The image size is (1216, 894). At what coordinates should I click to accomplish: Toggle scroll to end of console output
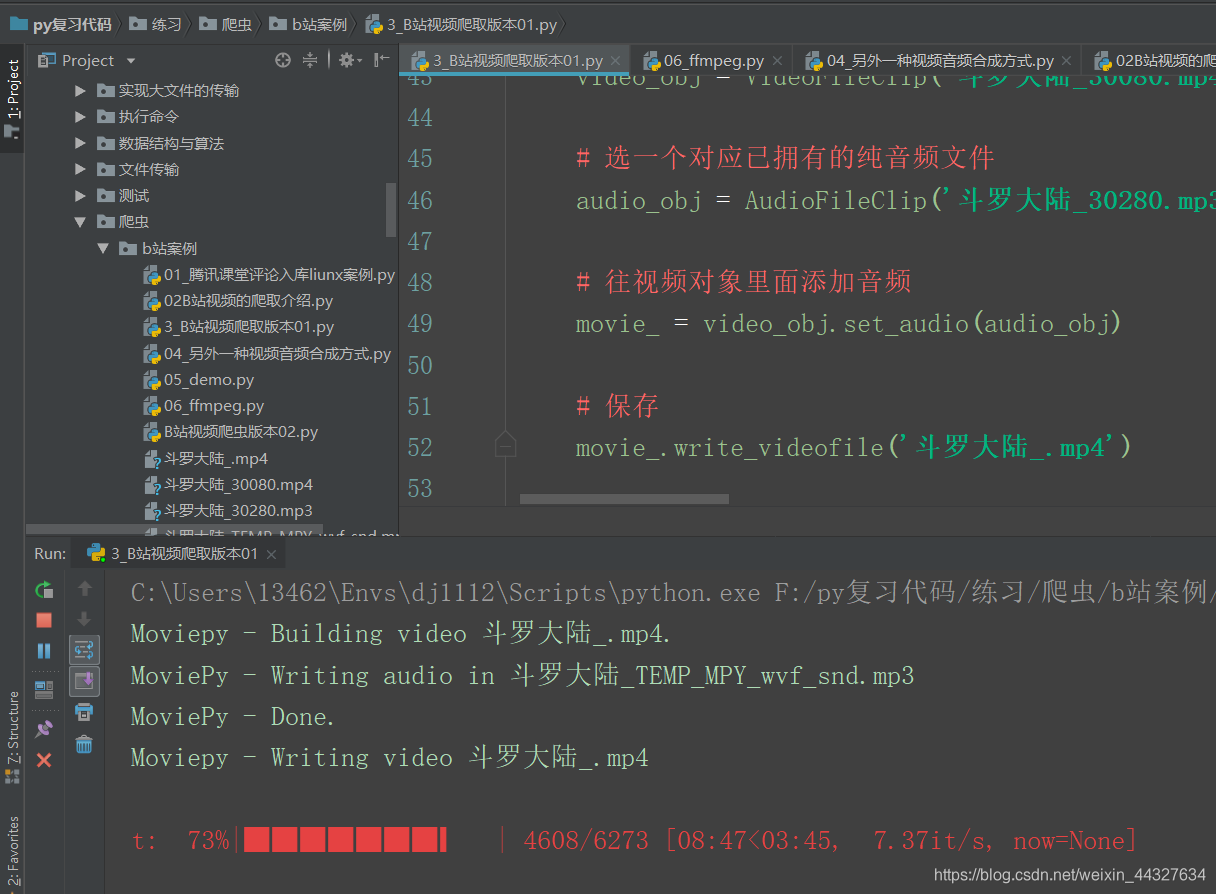pos(84,682)
